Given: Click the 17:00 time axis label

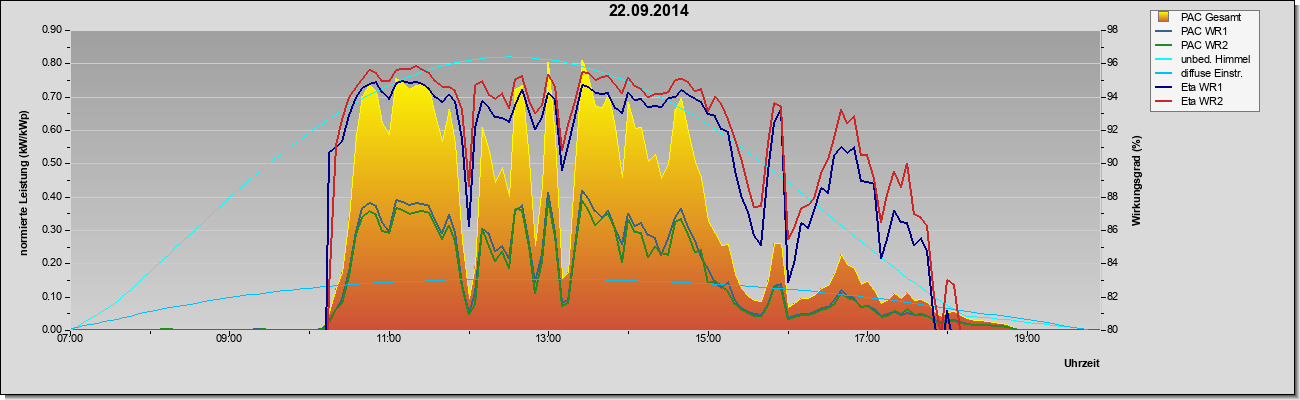Looking at the screenshot, I should (867, 340).
